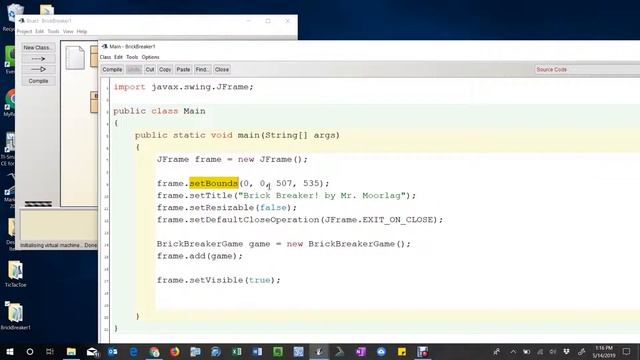Open Excel from the taskbar
This screenshot has height=360, width=640.
pos(237,351)
